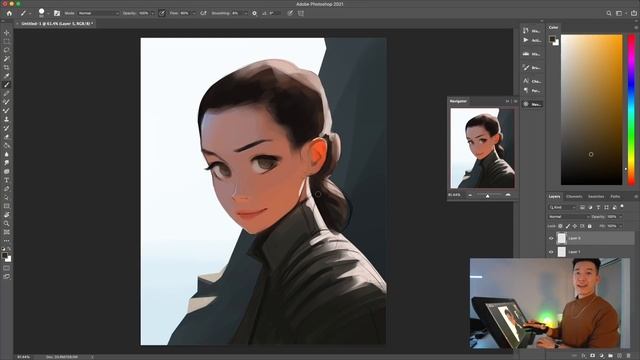Open the collapsed Character panel button
Image resolution: width=640 pixels, height=360 pixels.
(x=532, y=81)
